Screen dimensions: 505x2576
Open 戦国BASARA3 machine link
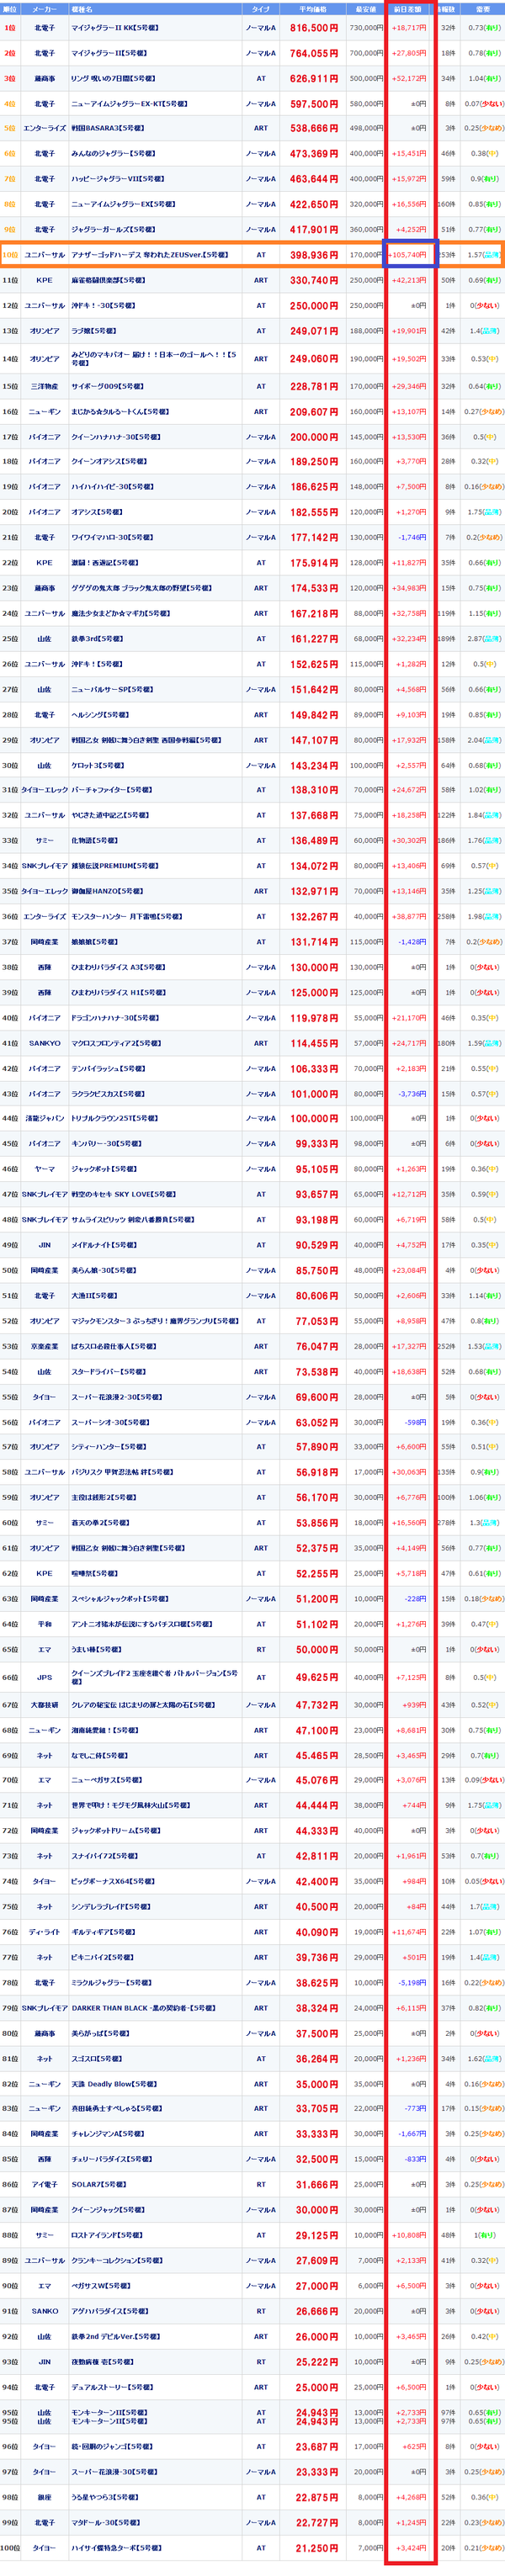coord(108,128)
